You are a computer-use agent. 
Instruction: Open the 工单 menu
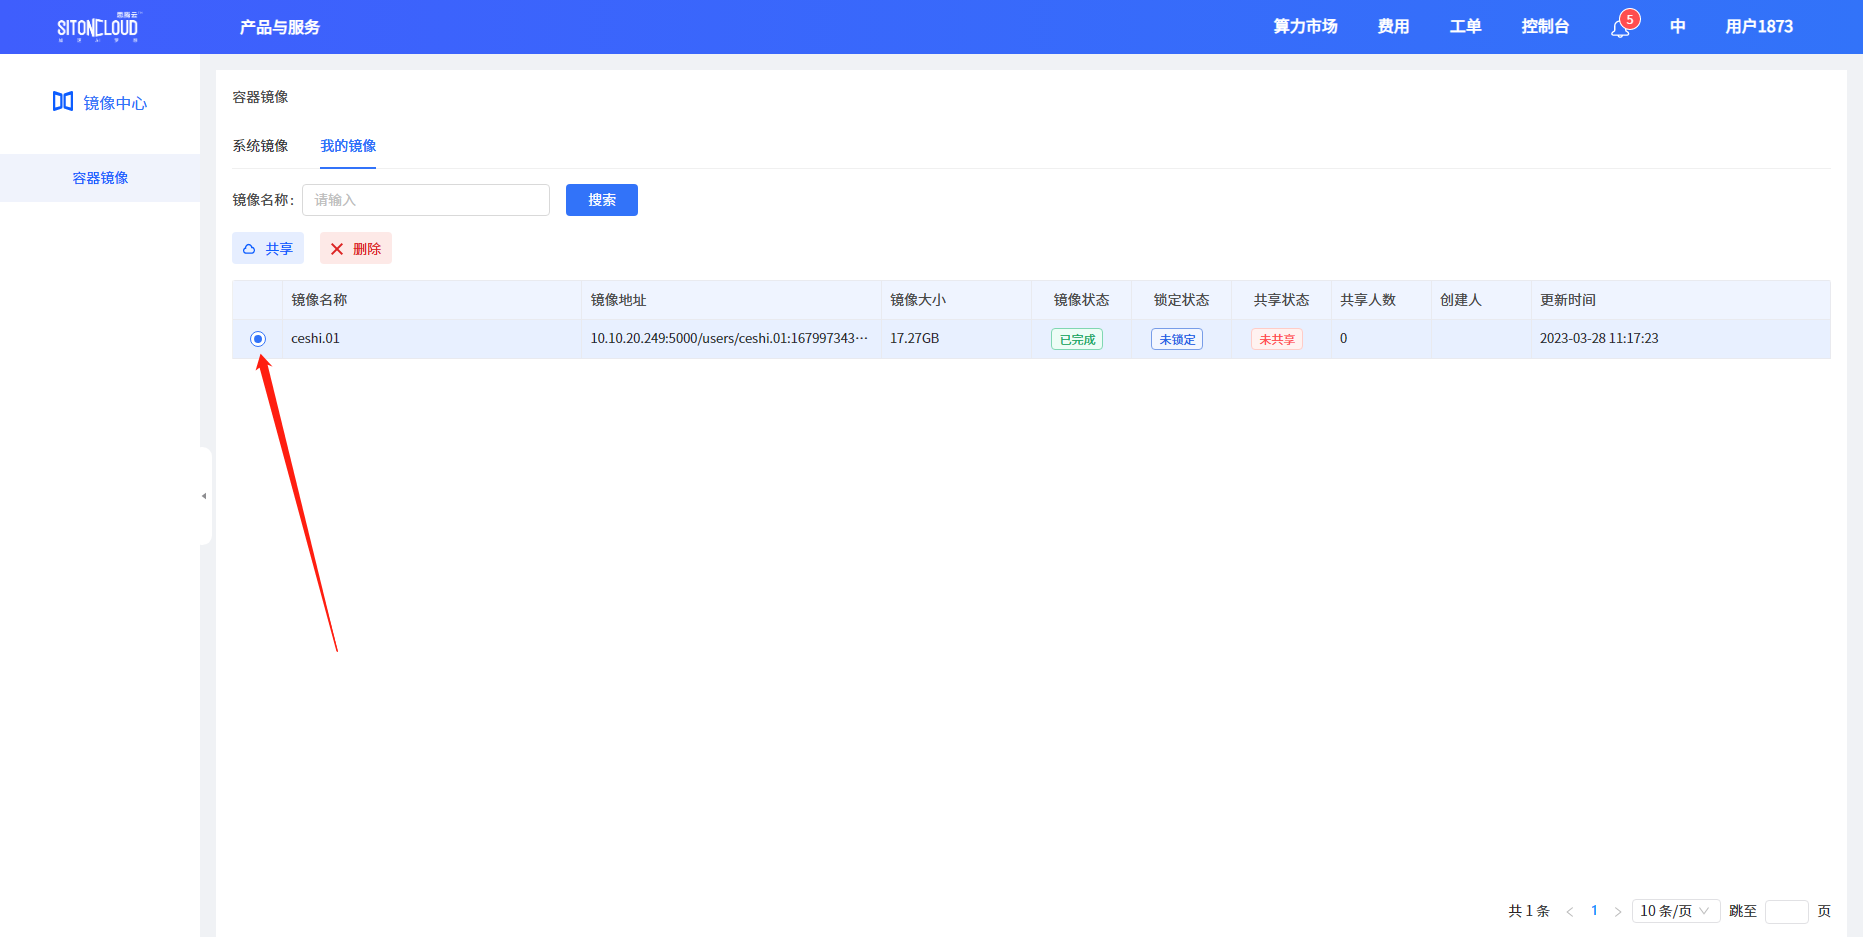pyautogui.click(x=1465, y=27)
